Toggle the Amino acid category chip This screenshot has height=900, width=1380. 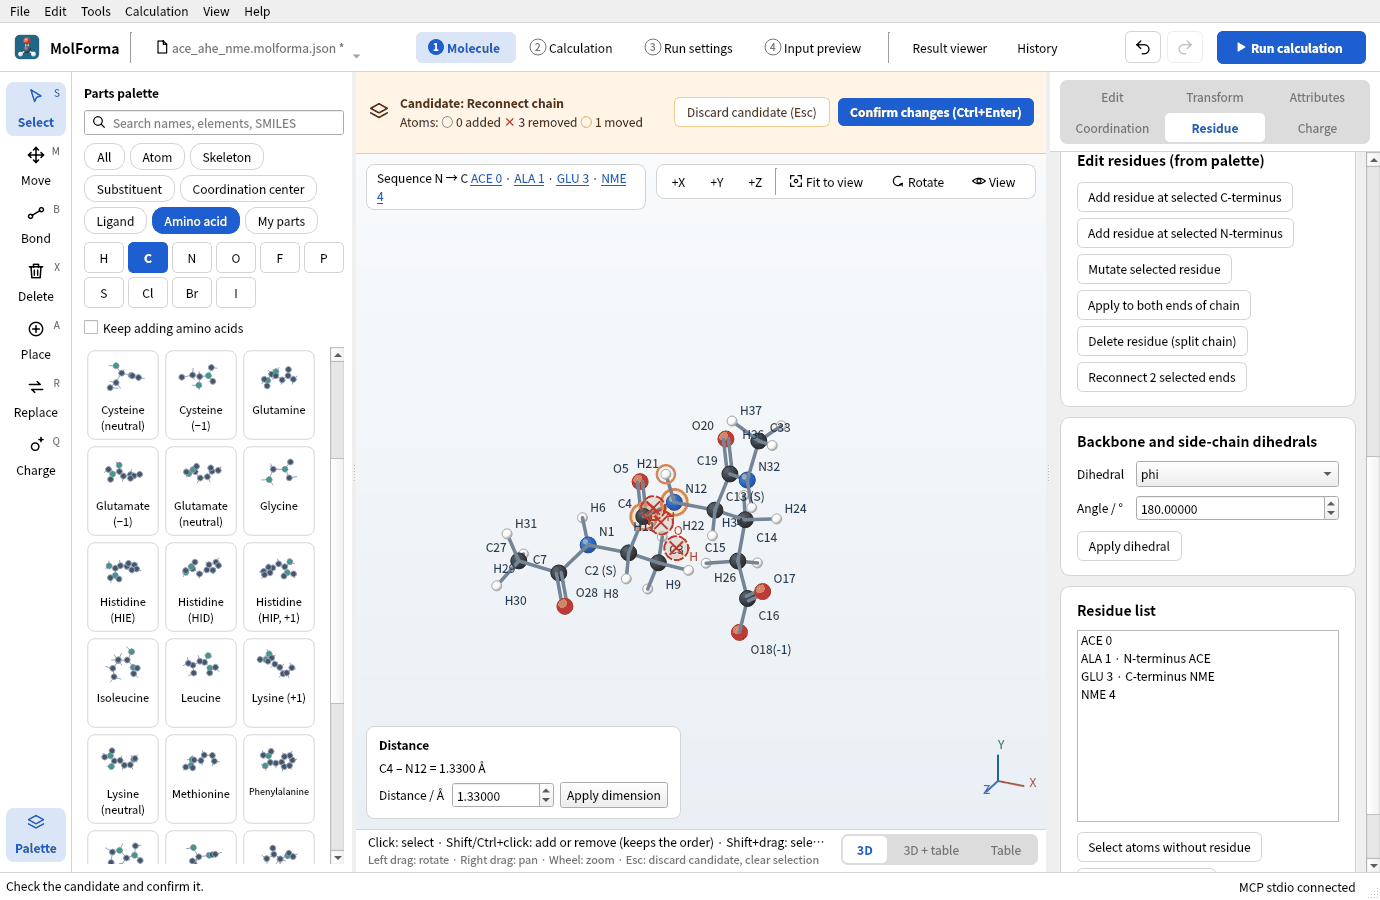[196, 221]
